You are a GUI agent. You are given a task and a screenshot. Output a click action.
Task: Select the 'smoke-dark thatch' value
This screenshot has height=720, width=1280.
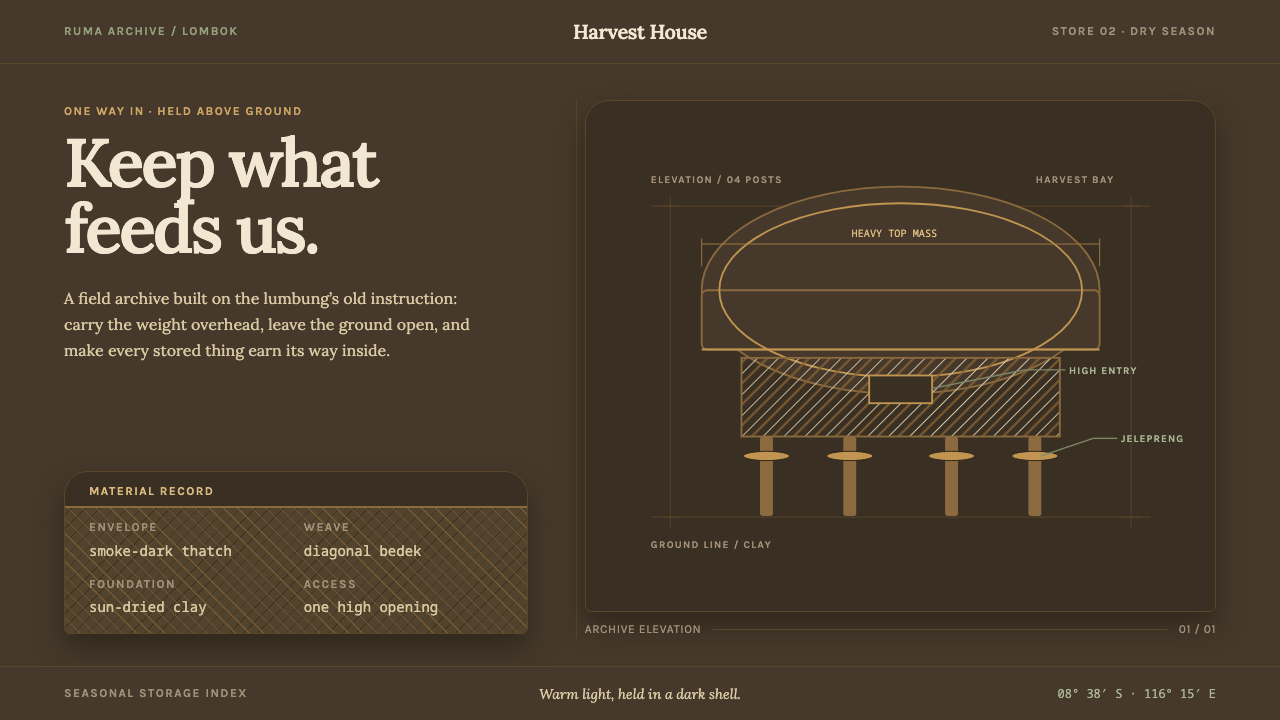tap(160, 551)
